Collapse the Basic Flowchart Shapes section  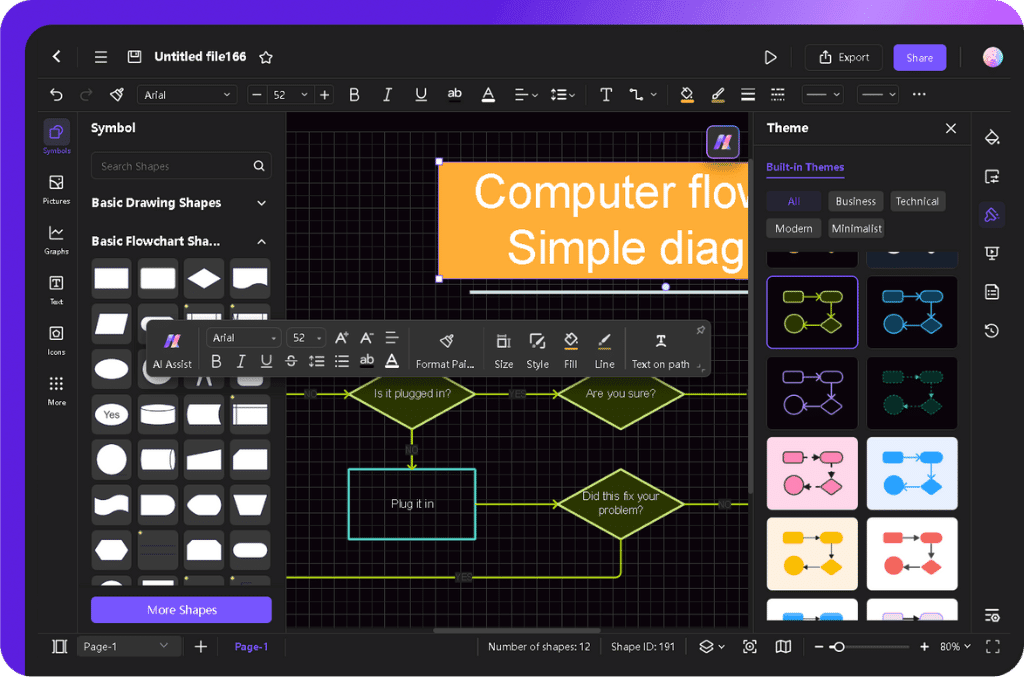coord(262,241)
